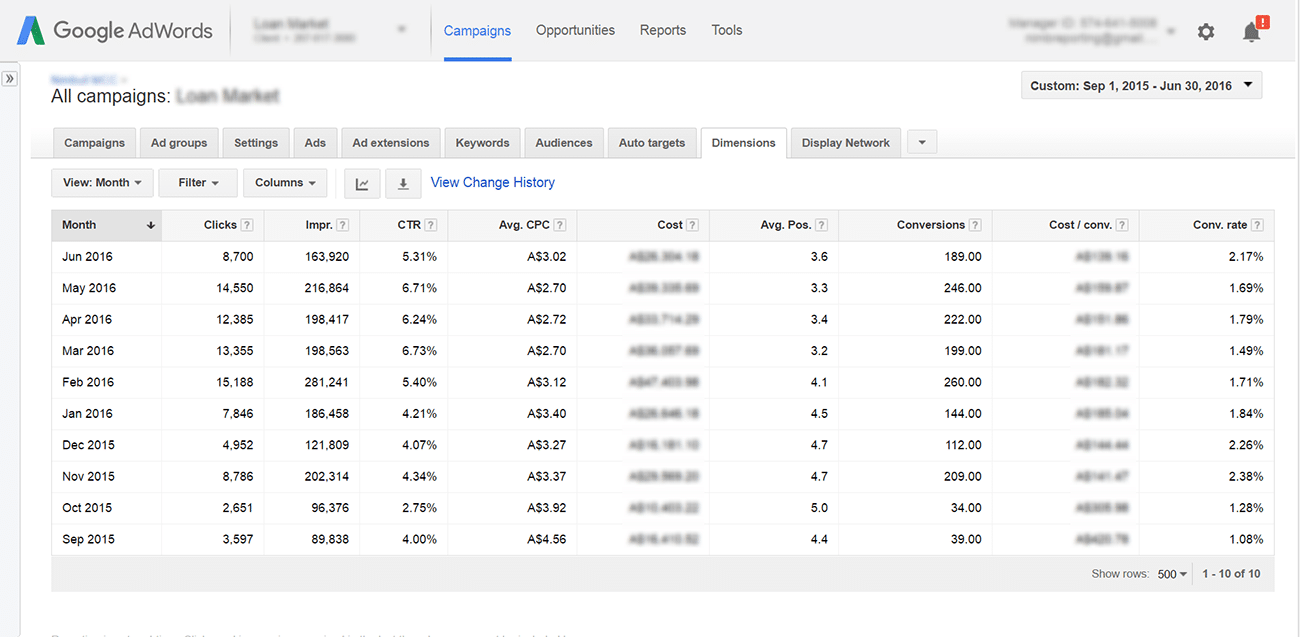
Task: Expand the left sidebar panel arrow
Action: [10, 78]
